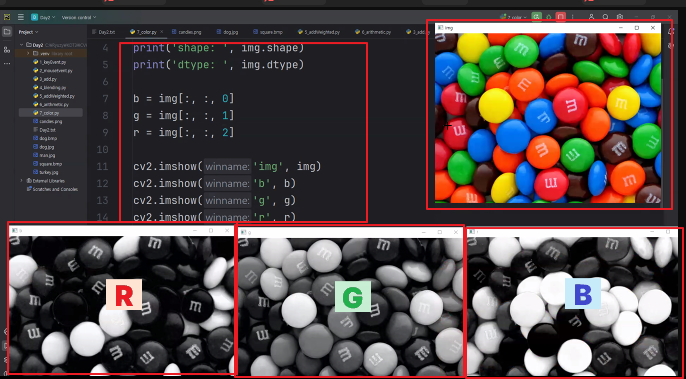
Task: Switch to the candies.png editor tab
Action: [187, 32]
